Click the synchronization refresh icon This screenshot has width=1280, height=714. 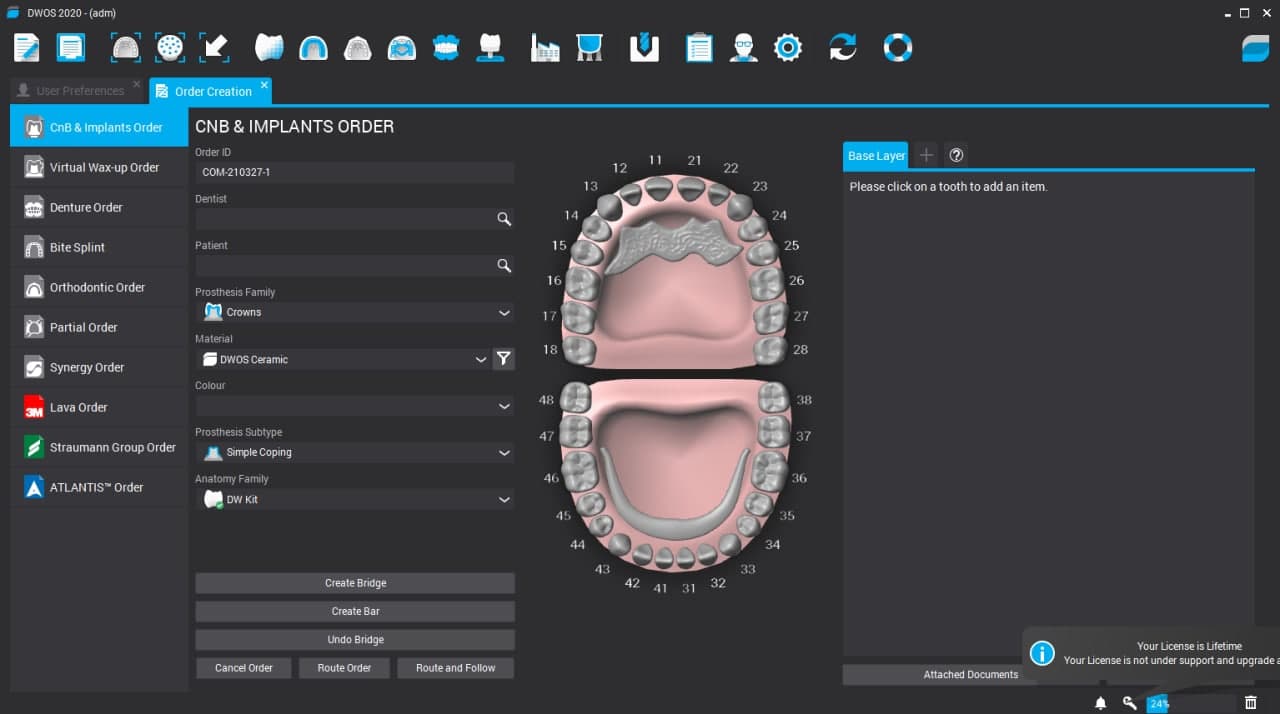click(842, 47)
